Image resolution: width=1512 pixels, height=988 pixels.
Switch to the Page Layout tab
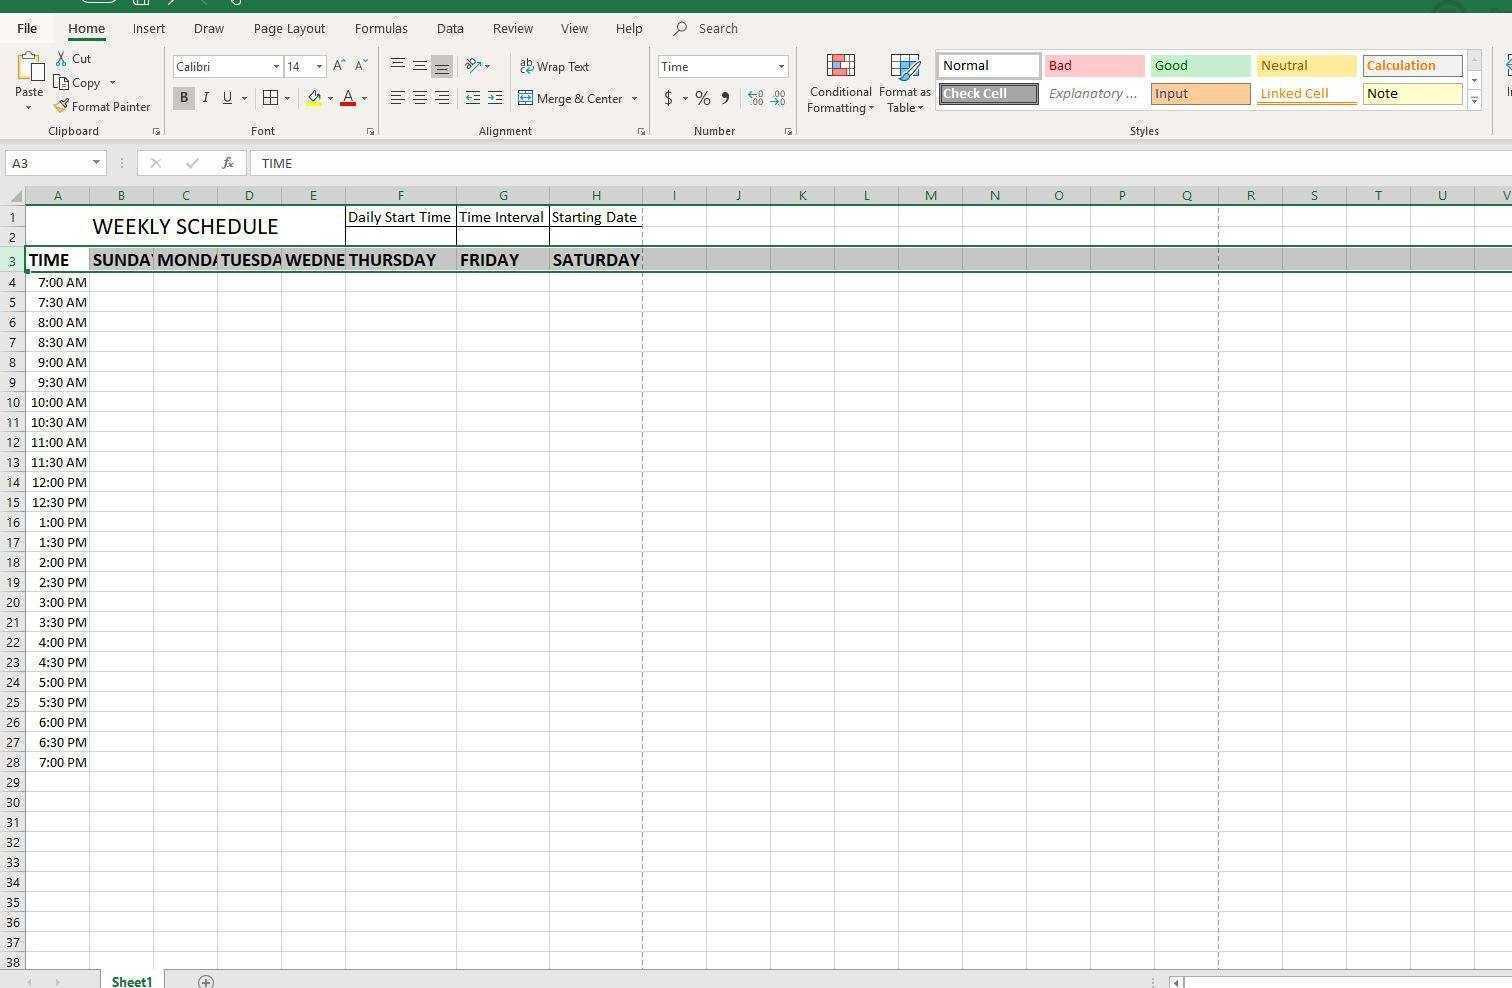point(289,29)
